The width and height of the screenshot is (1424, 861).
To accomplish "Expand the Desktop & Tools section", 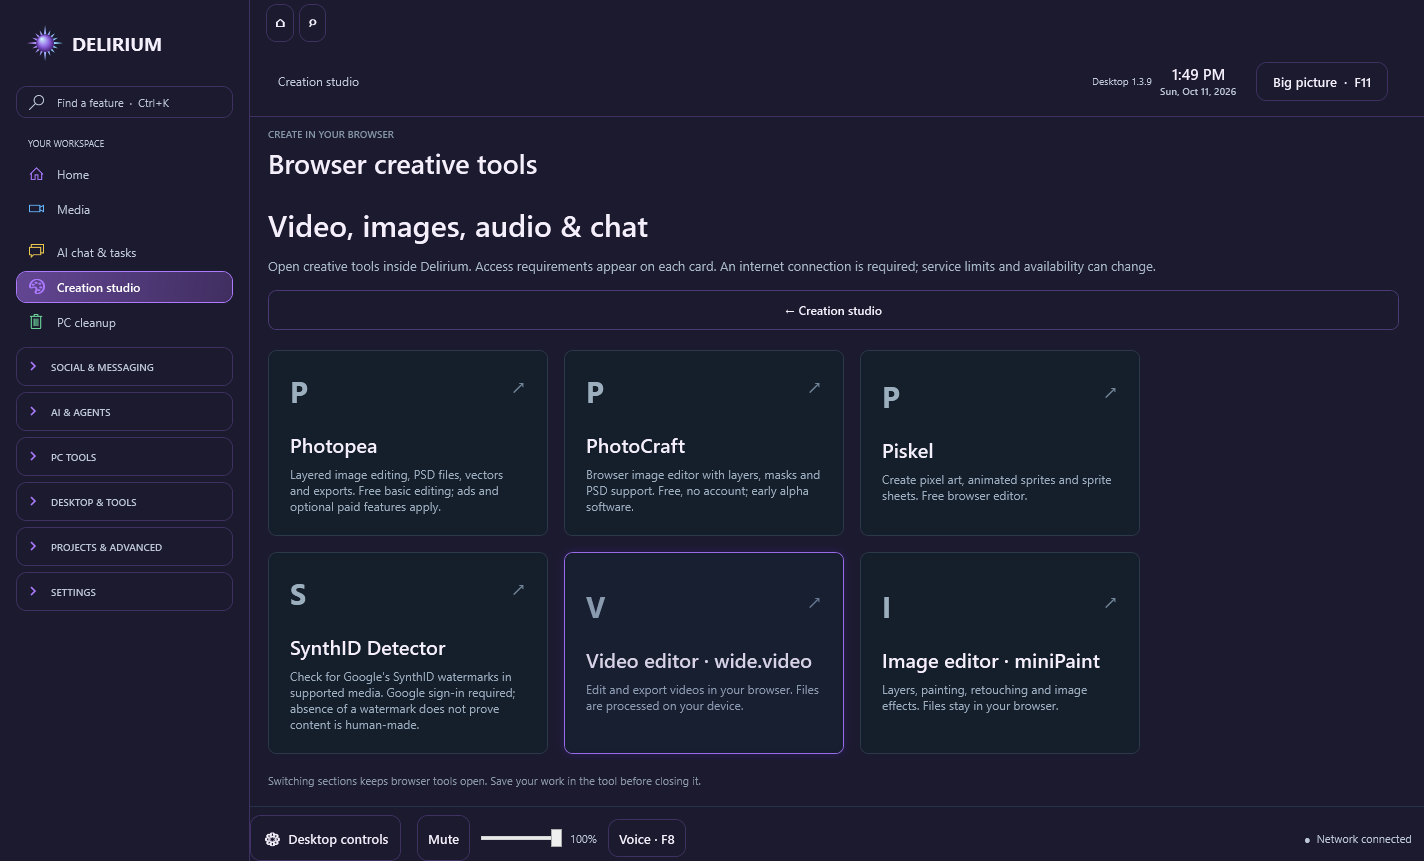I will [124, 502].
